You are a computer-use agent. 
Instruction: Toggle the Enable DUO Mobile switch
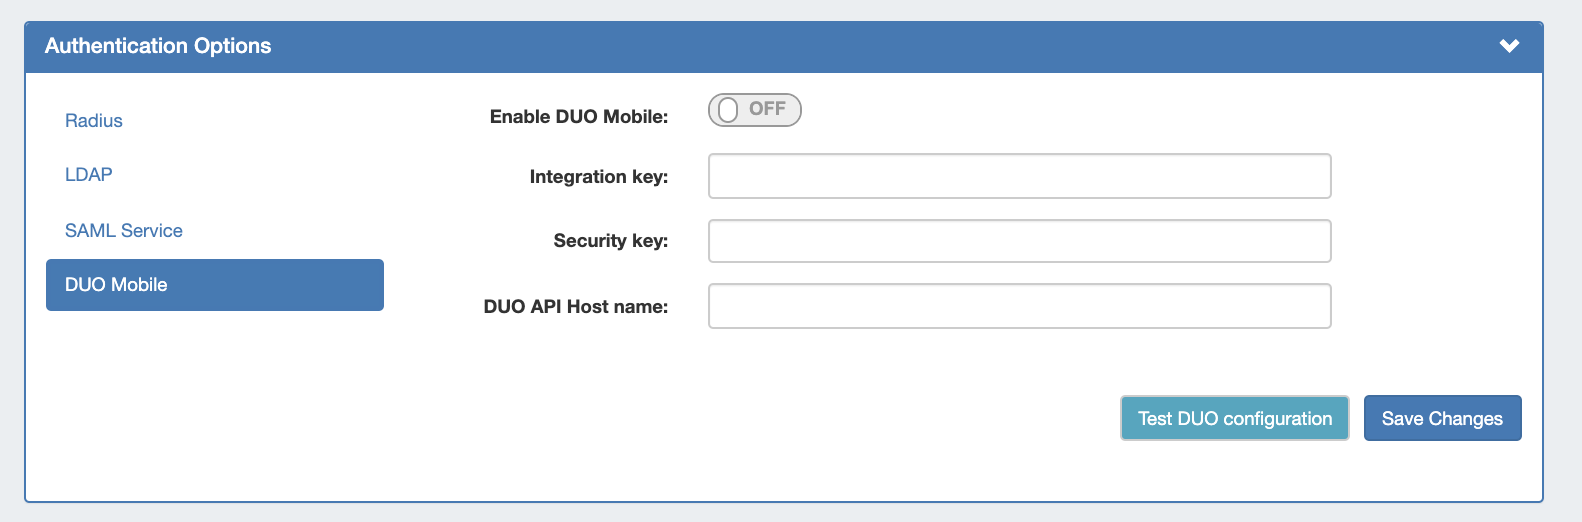(x=755, y=110)
